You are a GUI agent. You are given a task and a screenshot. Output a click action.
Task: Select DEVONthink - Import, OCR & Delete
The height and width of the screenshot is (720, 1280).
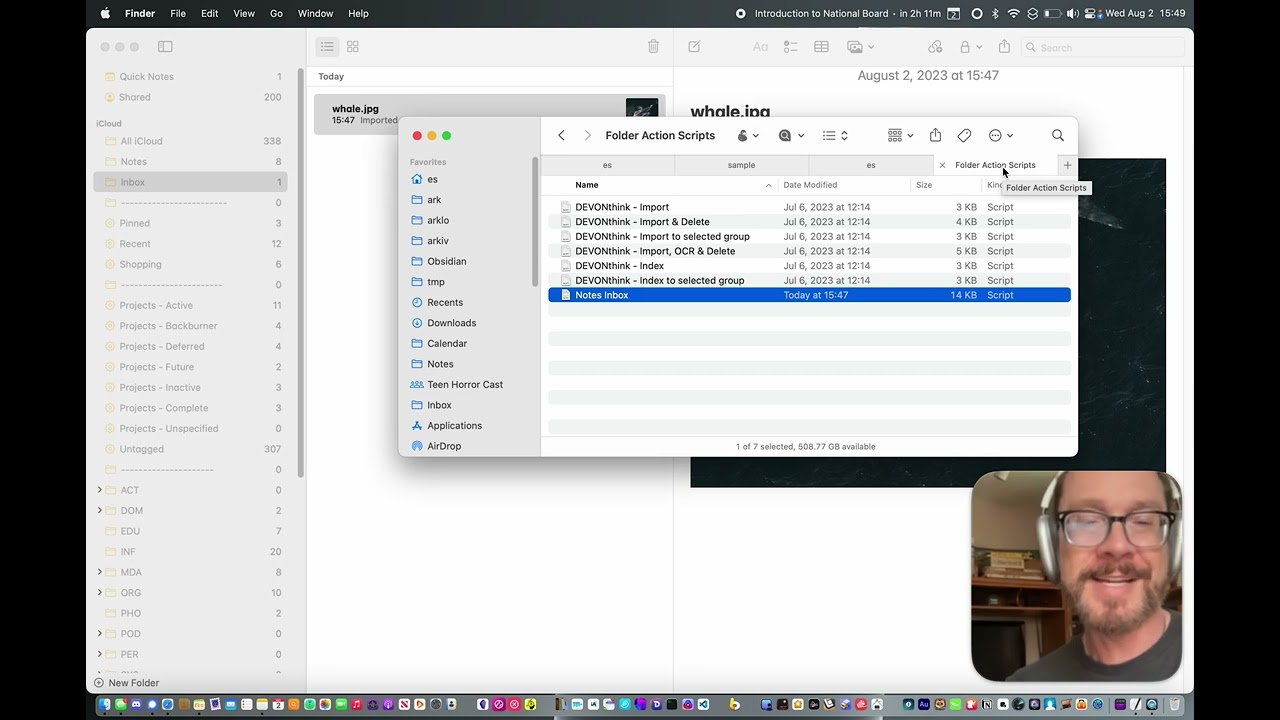pyautogui.click(x=809, y=251)
